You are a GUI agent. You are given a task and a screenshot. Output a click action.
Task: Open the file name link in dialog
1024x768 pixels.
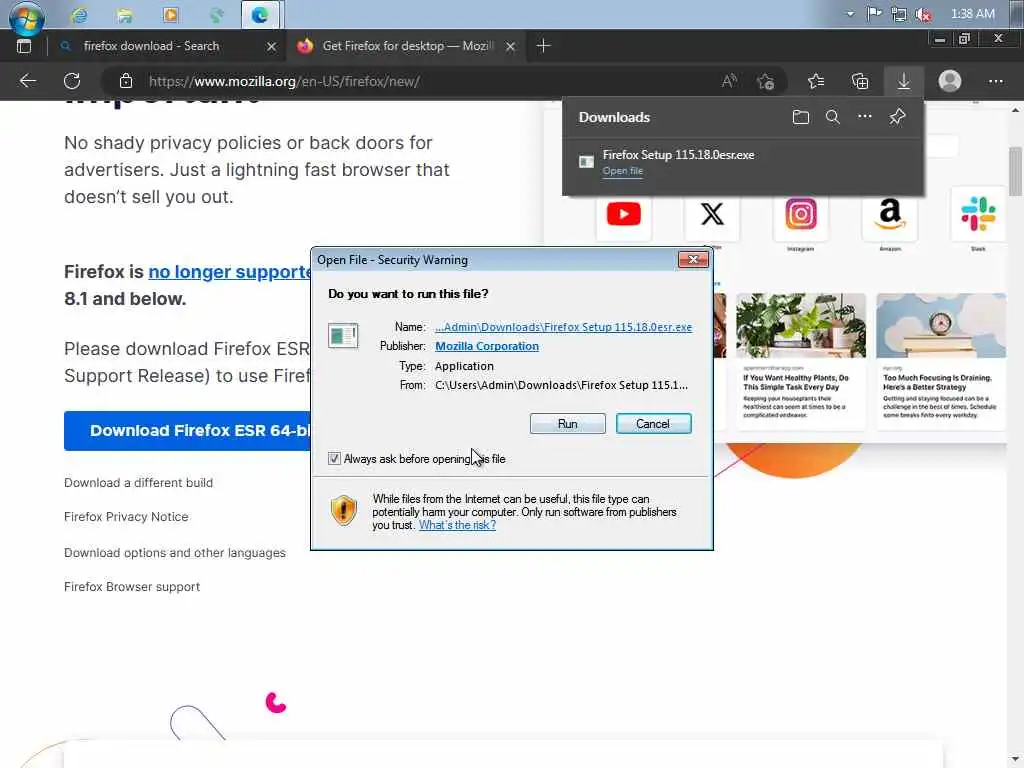coord(564,327)
